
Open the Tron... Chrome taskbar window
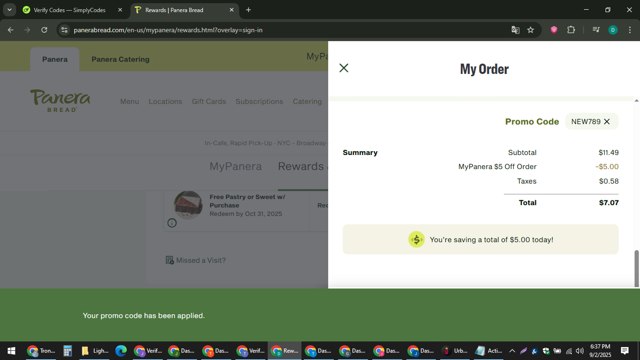click(41, 351)
